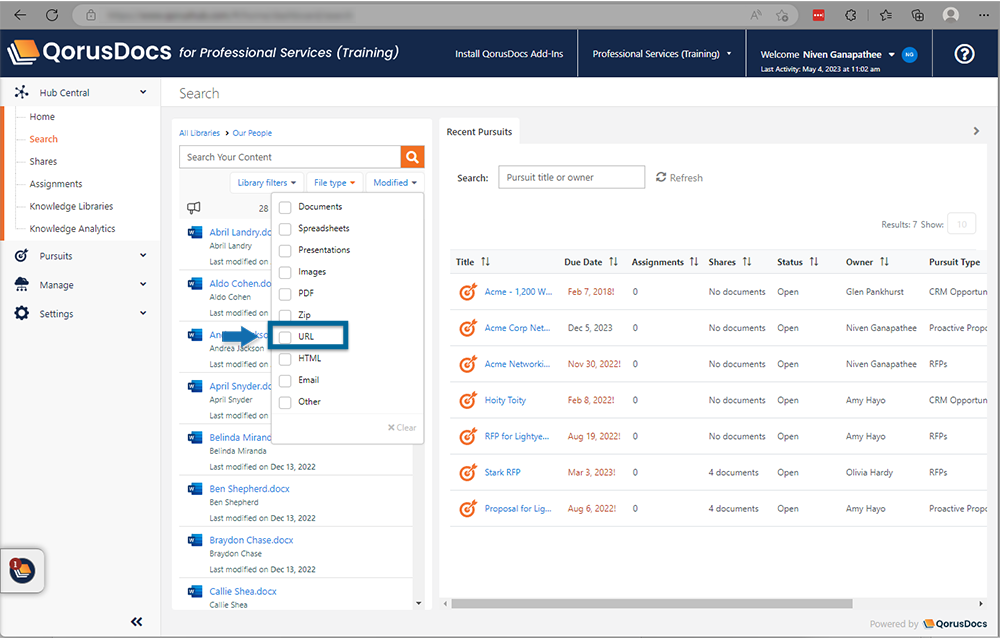Screen dimensions: 1000x638
Task: Collapse sidebar with double chevron icon
Action: [x=136, y=621]
